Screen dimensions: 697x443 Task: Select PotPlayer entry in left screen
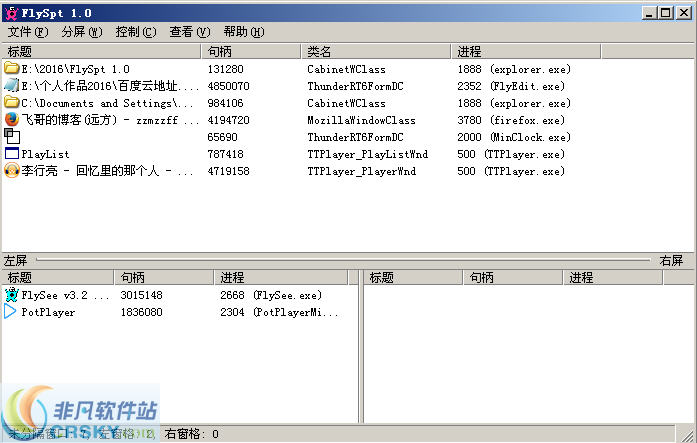pyautogui.click(x=48, y=312)
